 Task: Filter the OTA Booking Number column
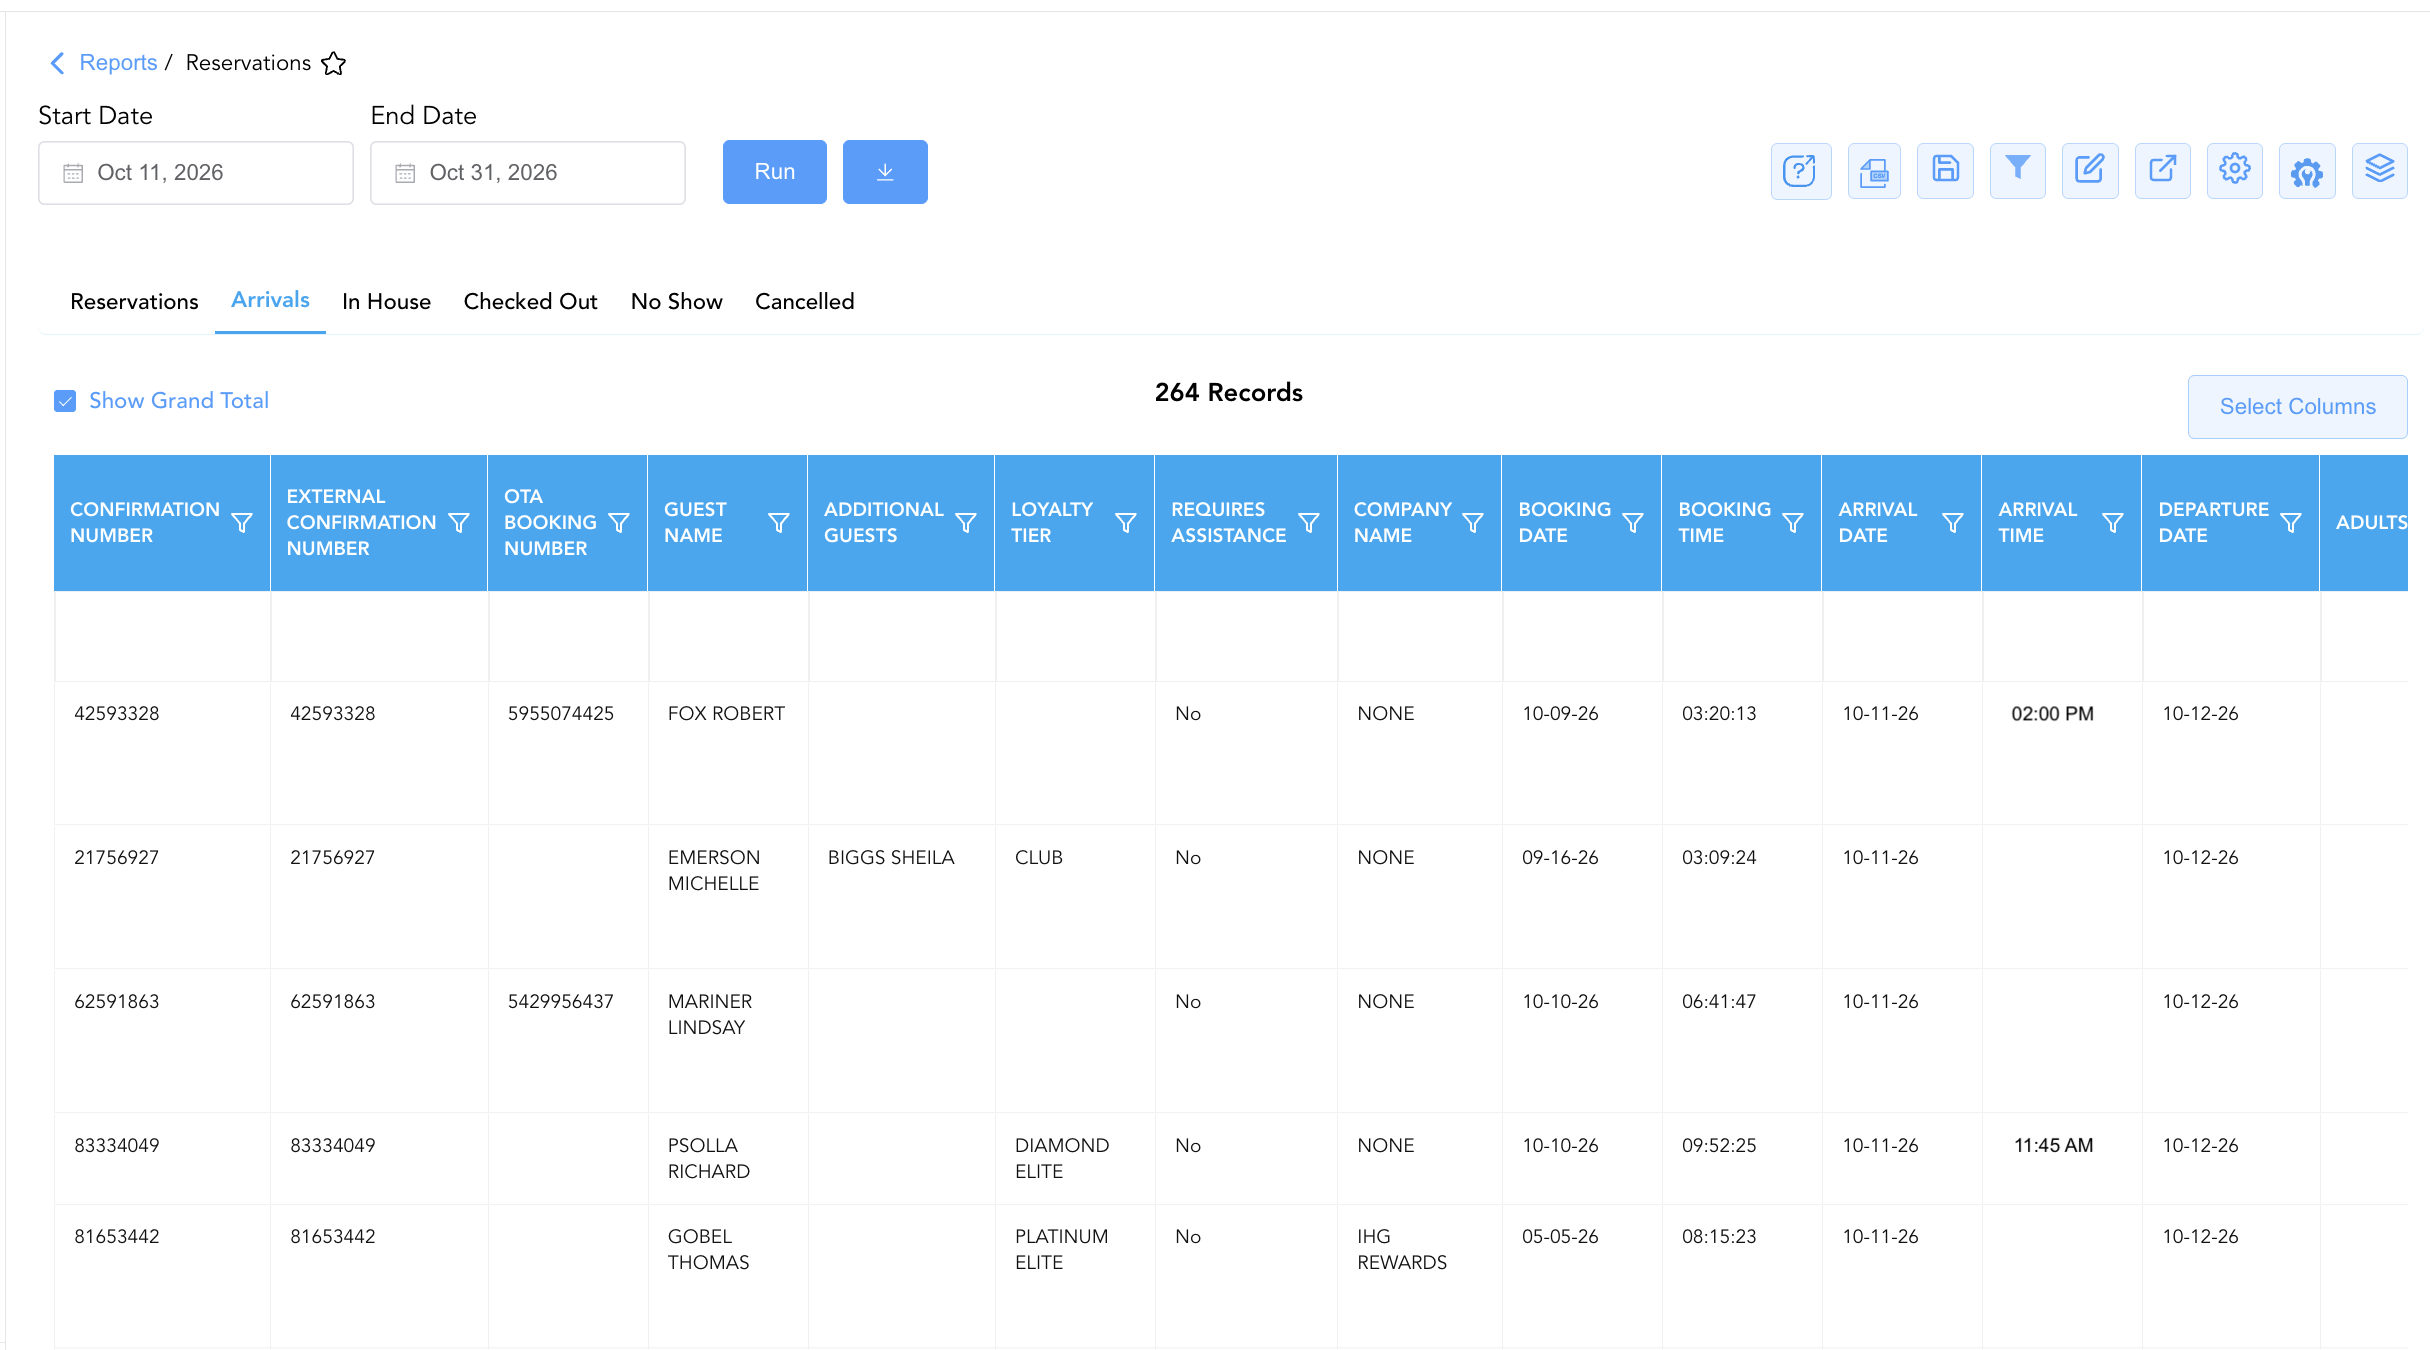click(619, 523)
